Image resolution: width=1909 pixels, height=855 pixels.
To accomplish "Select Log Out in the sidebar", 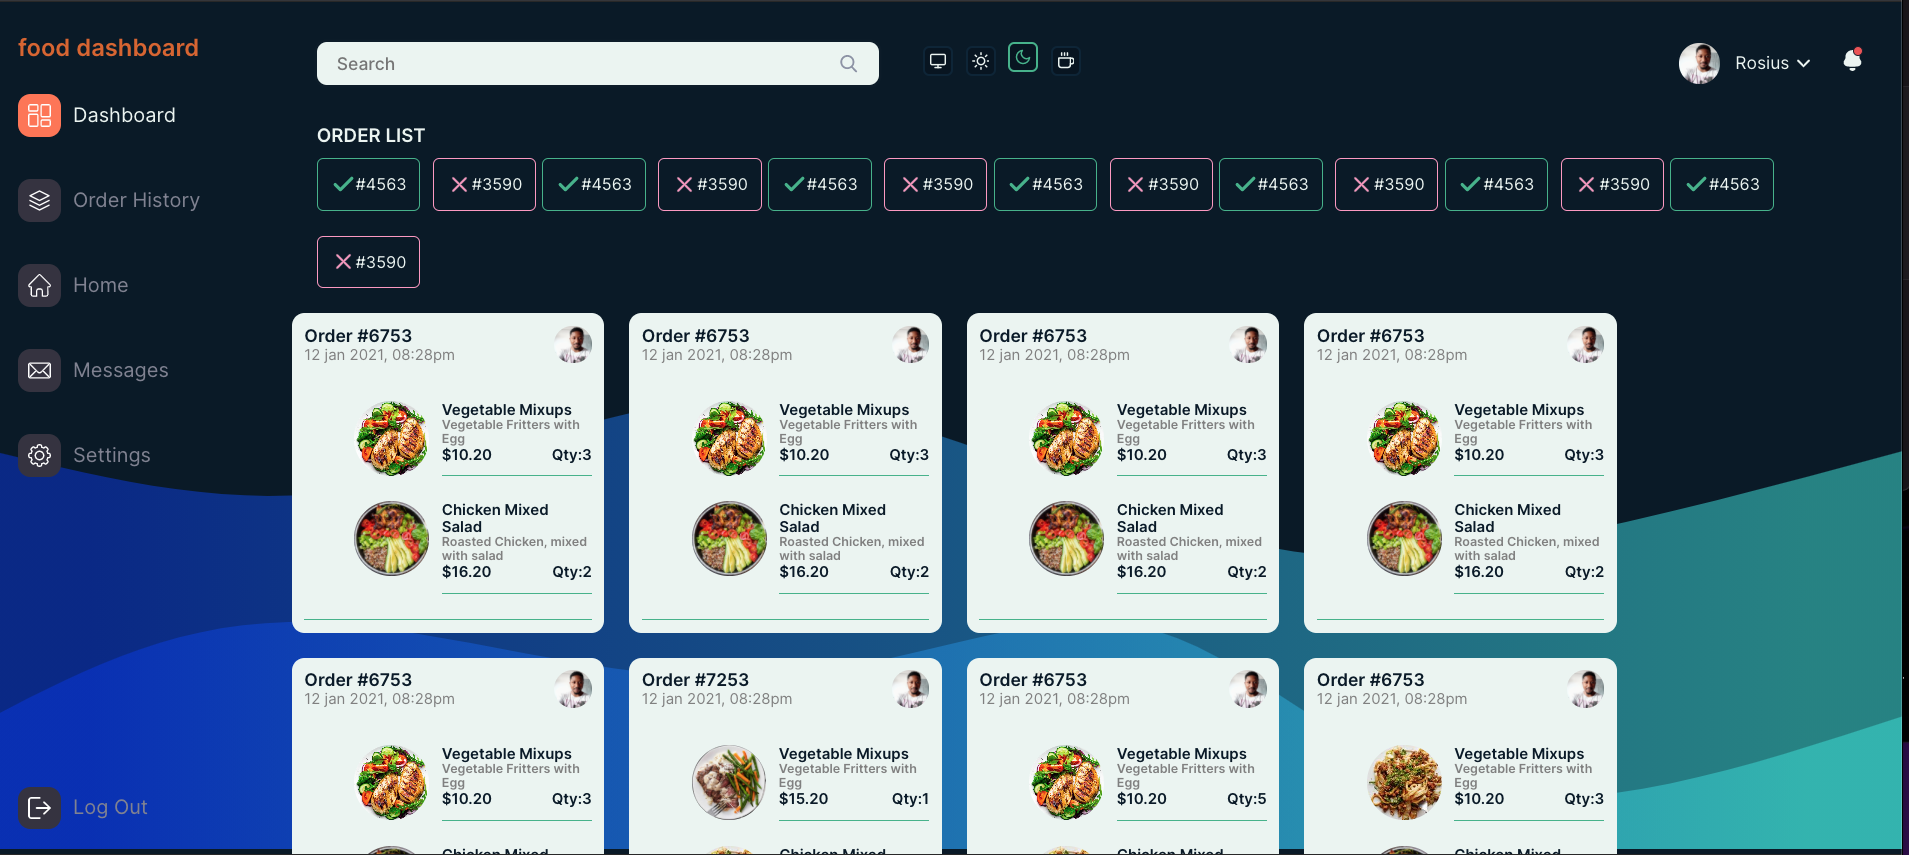I will tap(83, 807).
